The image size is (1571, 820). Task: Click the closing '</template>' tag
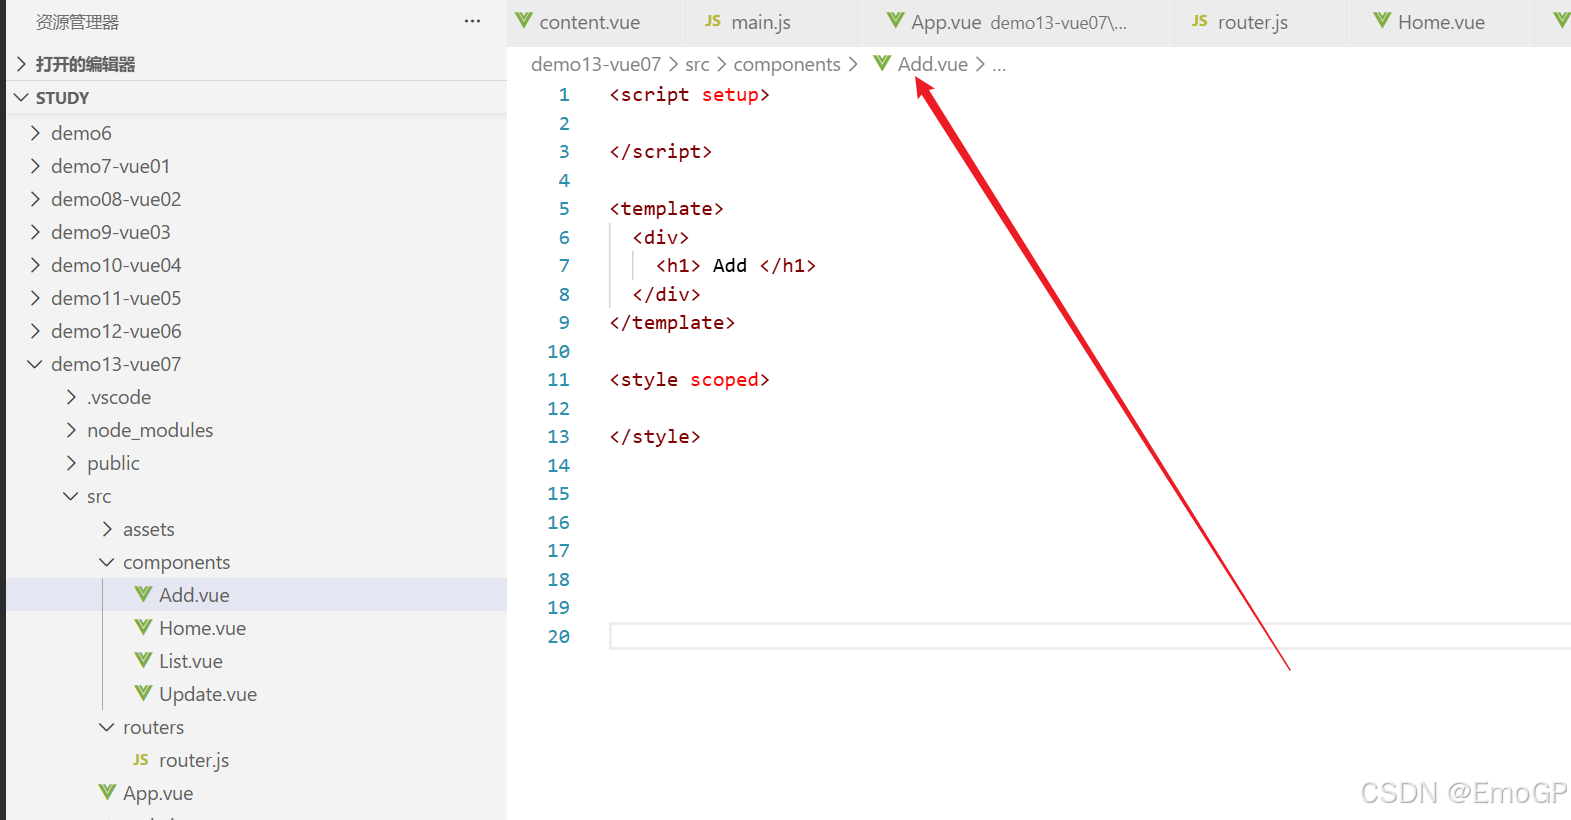pos(672,322)
